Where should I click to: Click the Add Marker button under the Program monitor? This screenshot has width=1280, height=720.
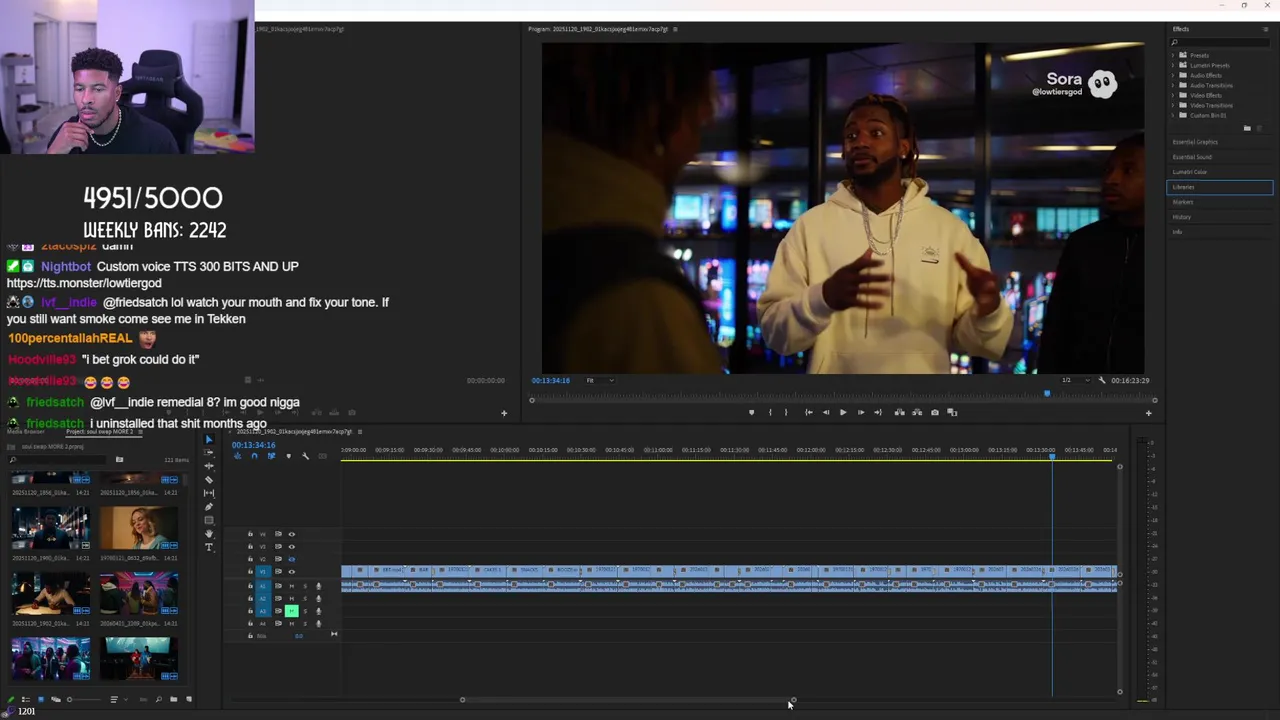coord(751,412)
